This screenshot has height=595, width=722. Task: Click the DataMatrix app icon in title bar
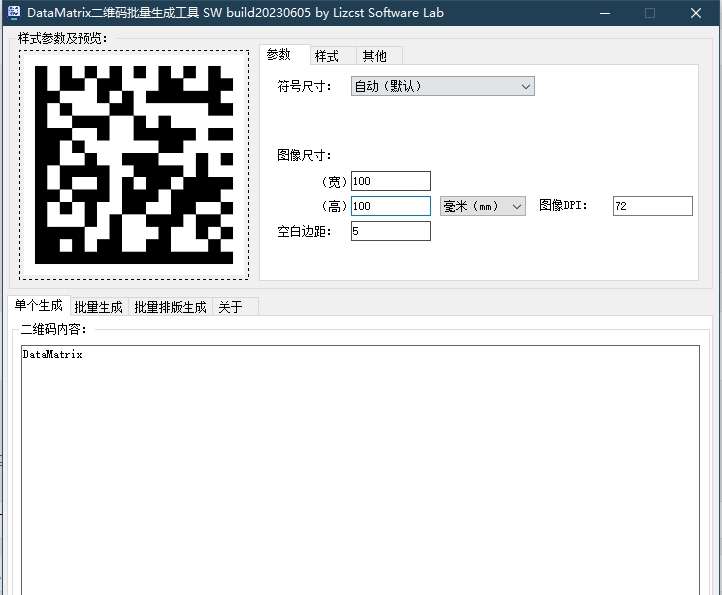pyautogui.click(x=14, y=13)
